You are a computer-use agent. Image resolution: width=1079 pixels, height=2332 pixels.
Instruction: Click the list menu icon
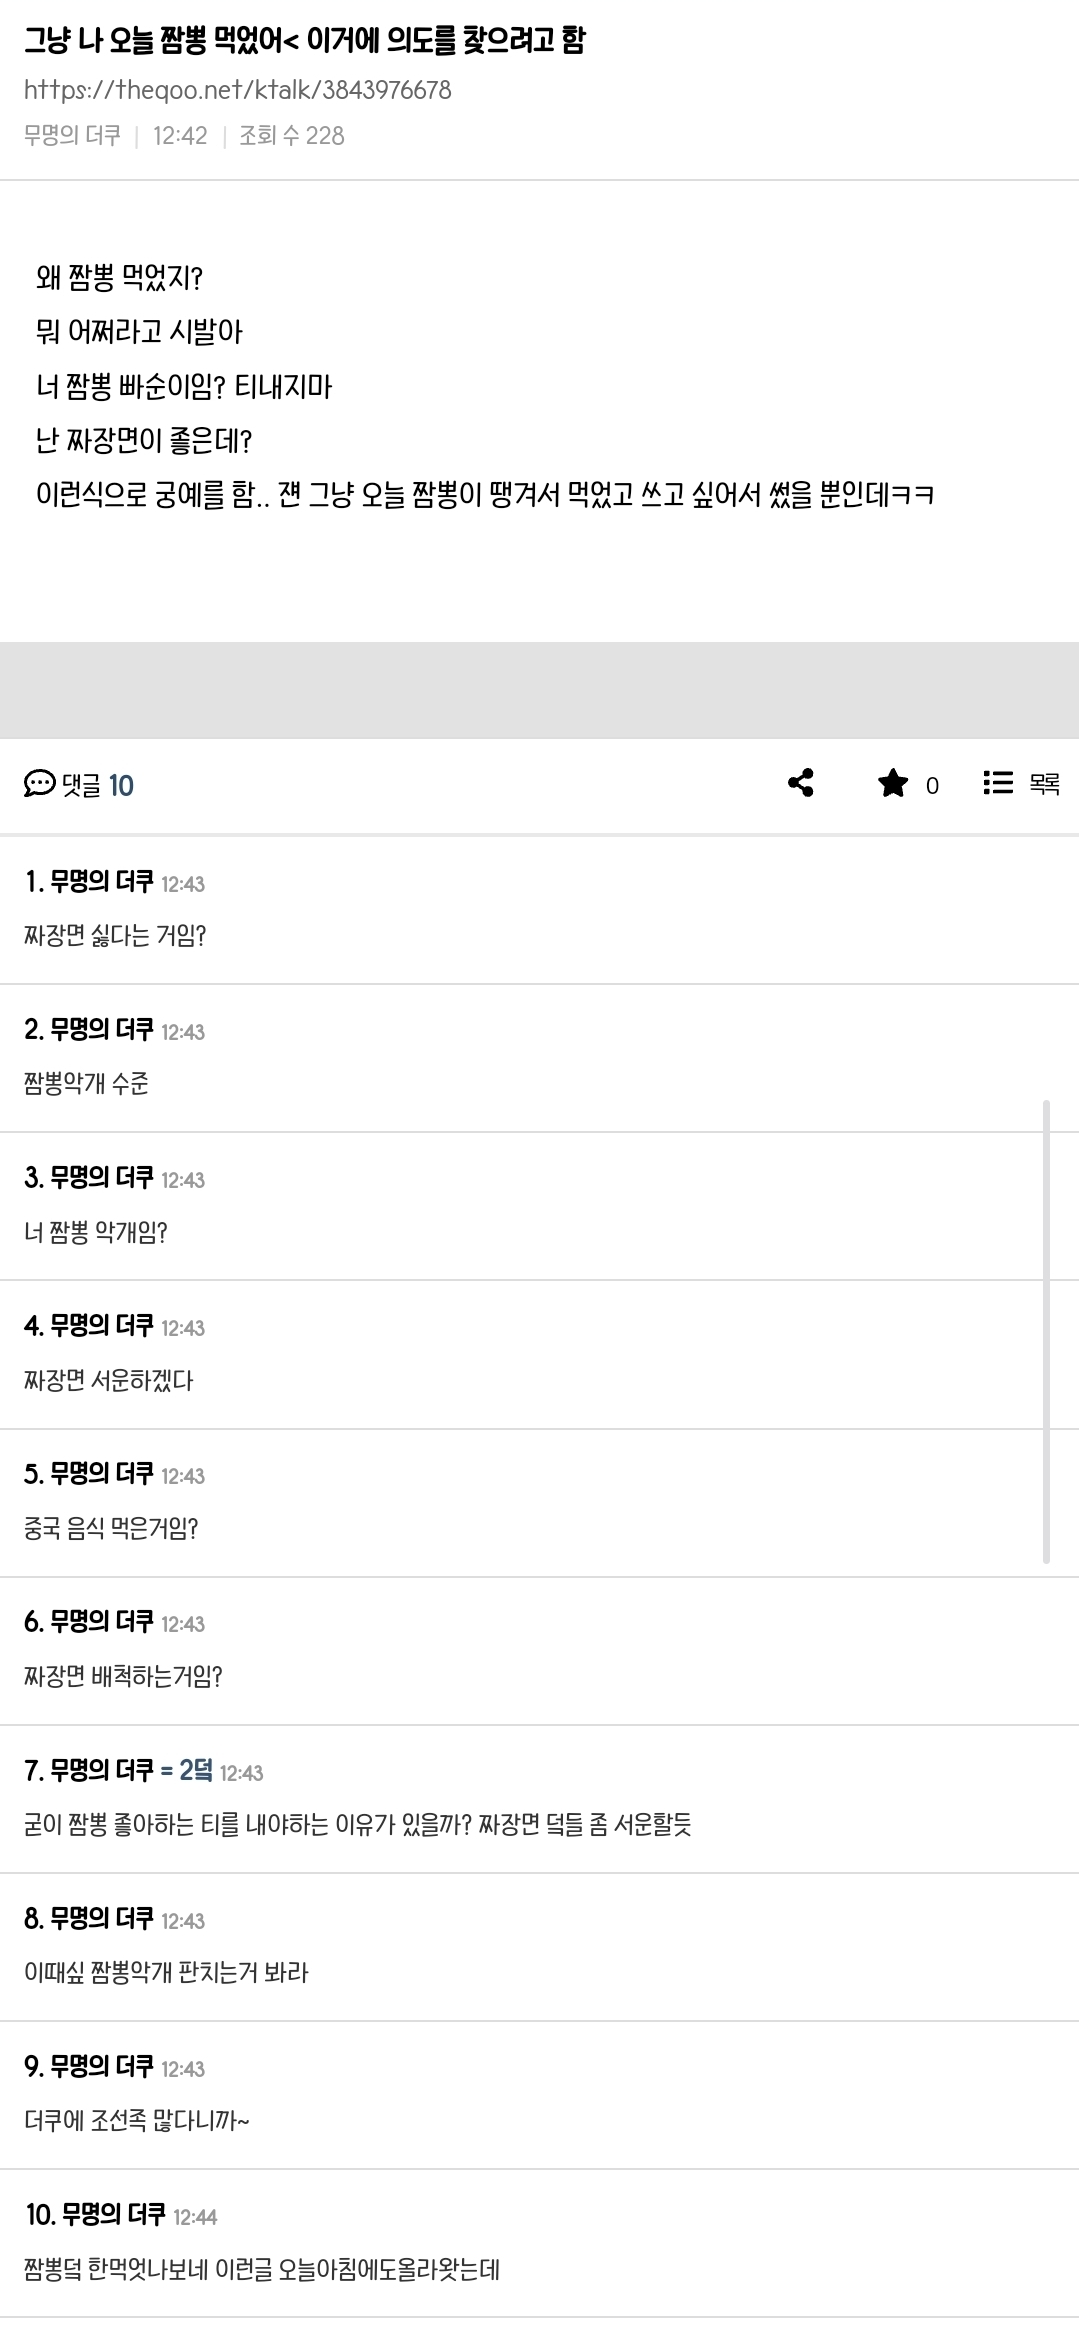(997, 783)
